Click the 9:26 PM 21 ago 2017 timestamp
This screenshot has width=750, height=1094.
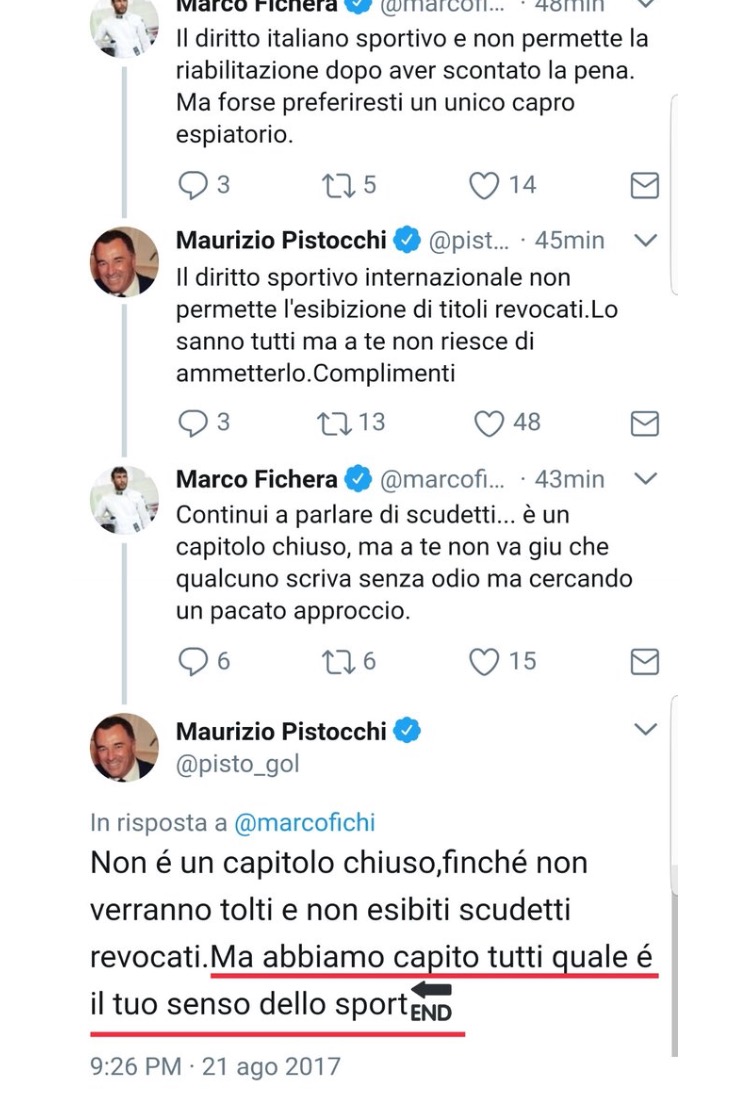pos(215,1066)
